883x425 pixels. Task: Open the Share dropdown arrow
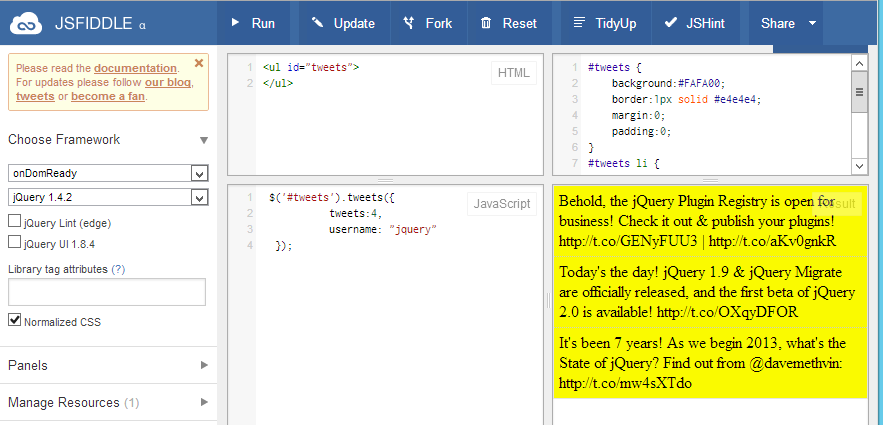pyautogui.click(x=812, y=24)
